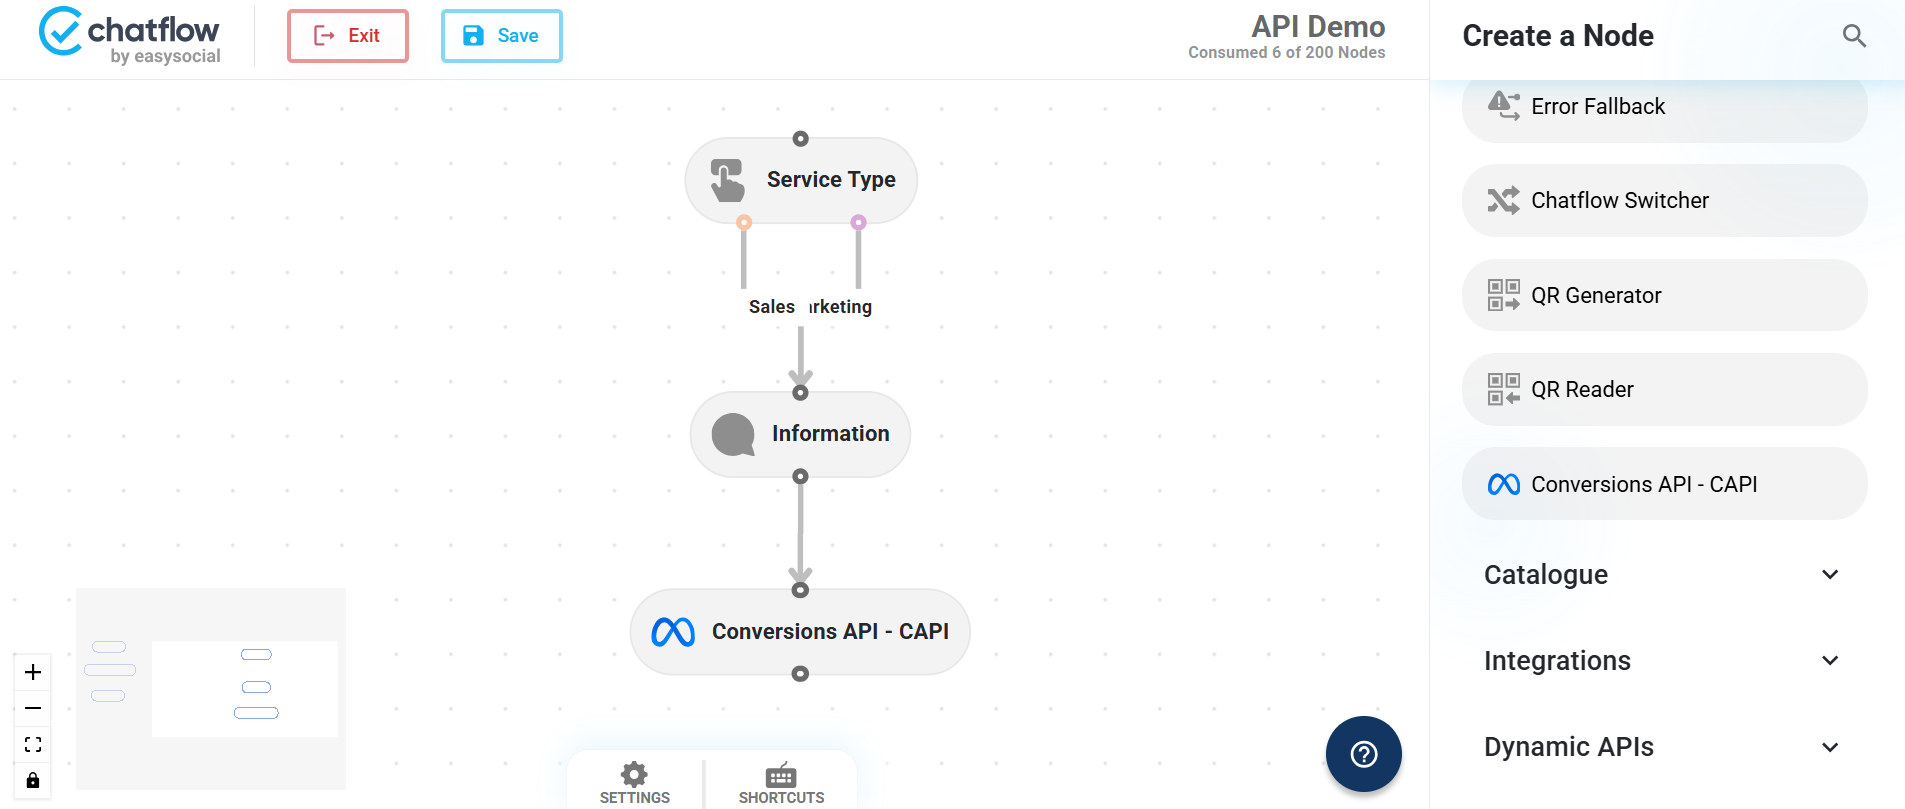Click the Meta icon in sidebar CAPI item
This screenshot has height=809, width=1905.
(x=1504, y=484)
